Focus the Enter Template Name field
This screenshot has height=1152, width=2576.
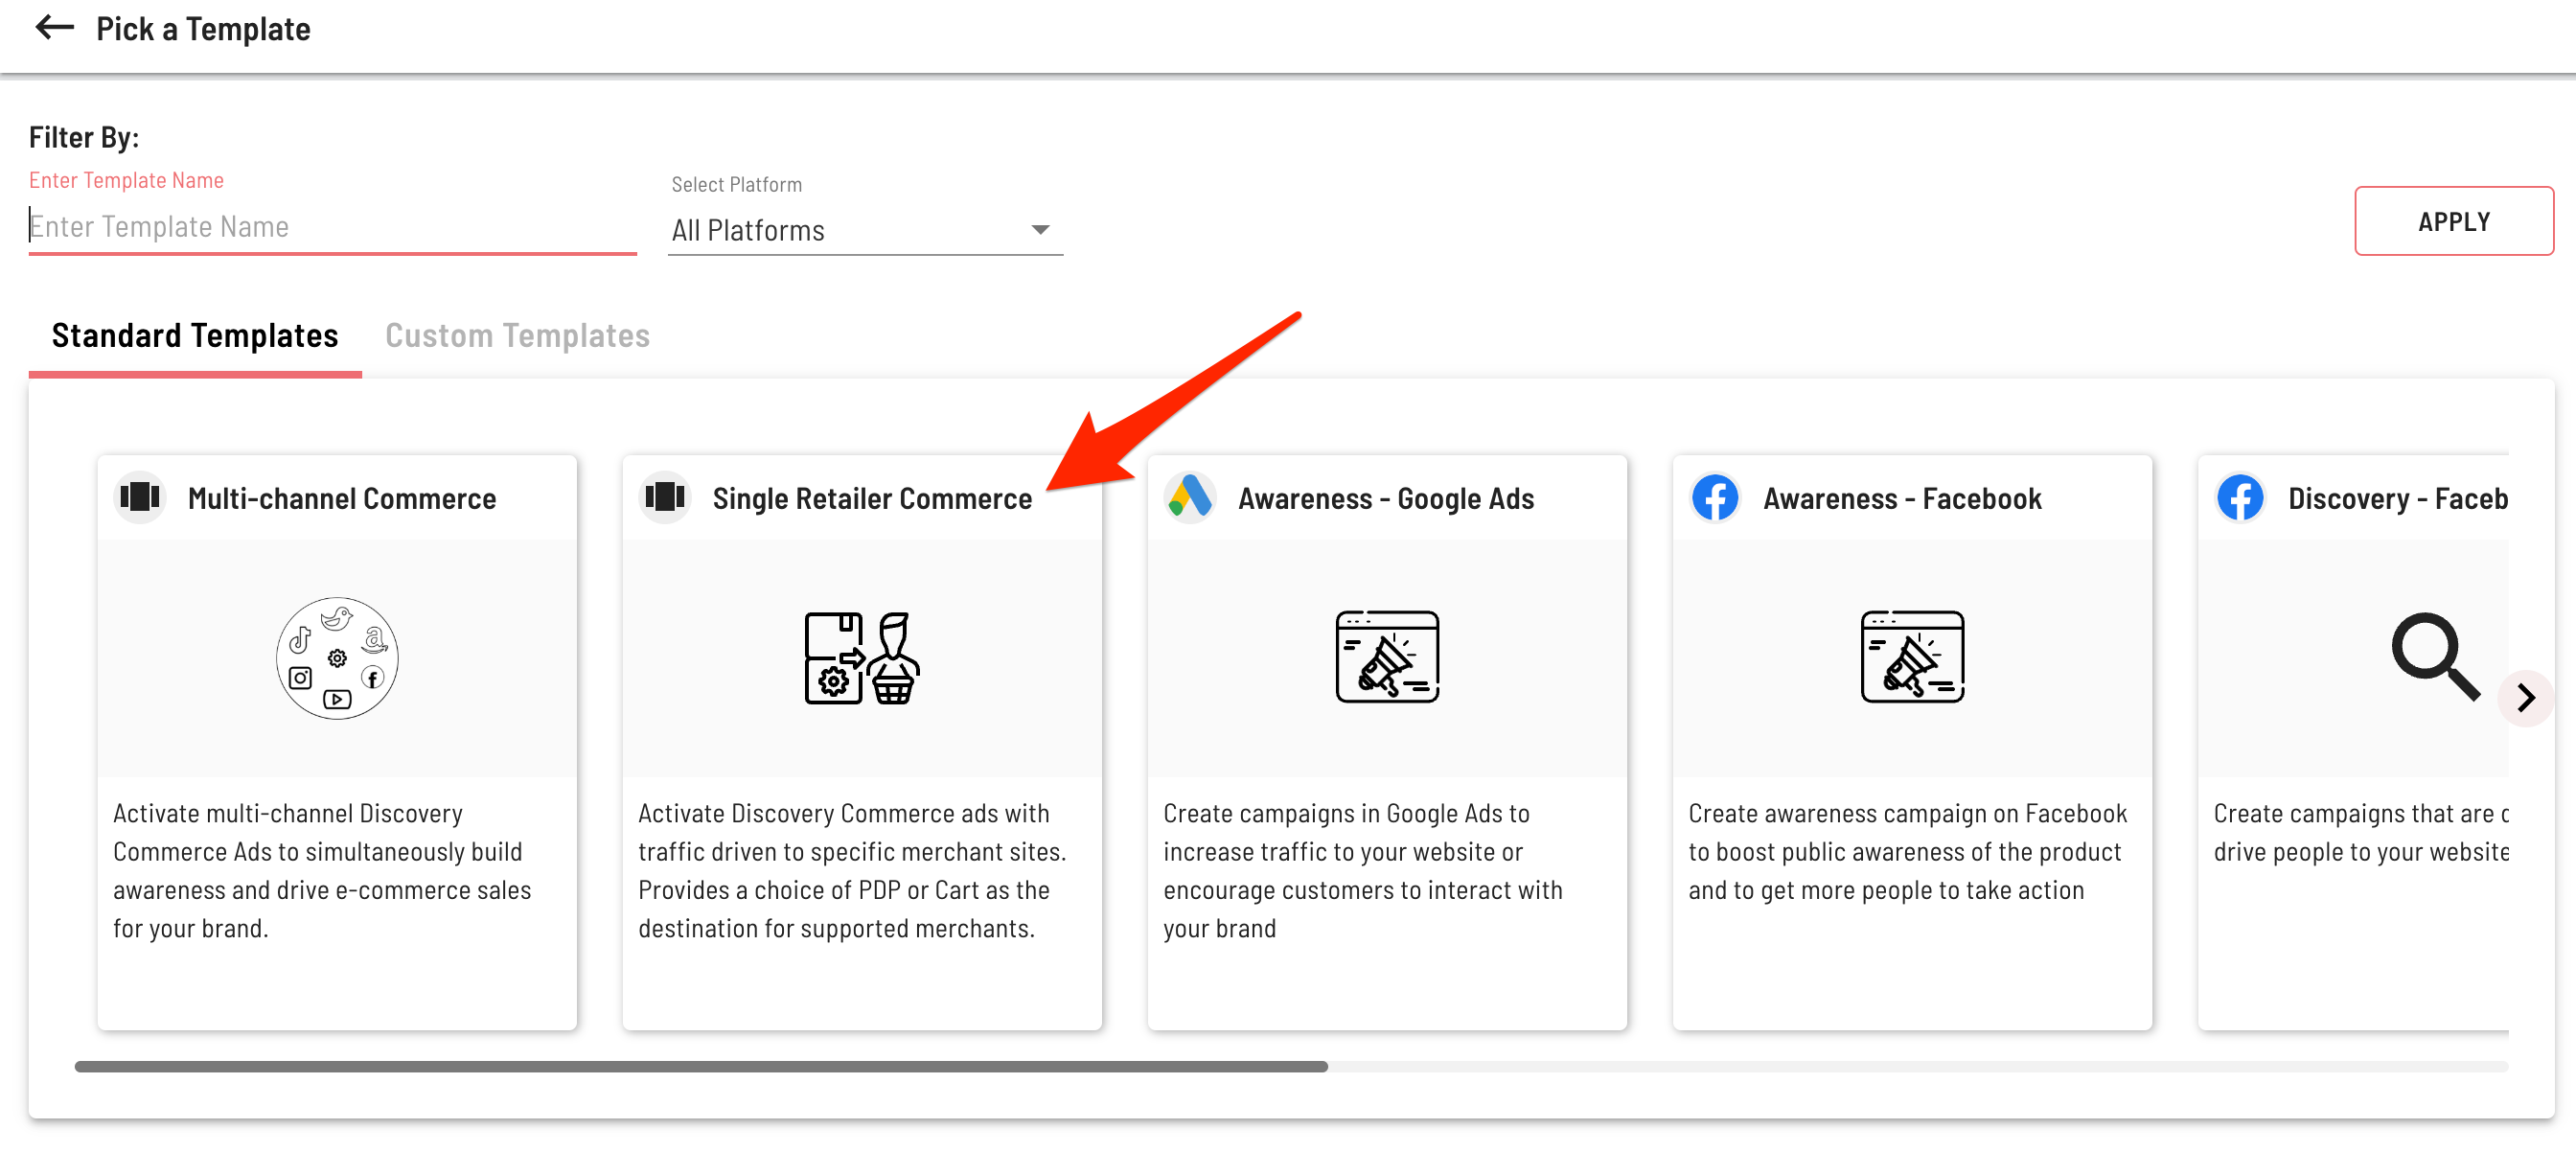pyautogui.click(x=330, y=227)
